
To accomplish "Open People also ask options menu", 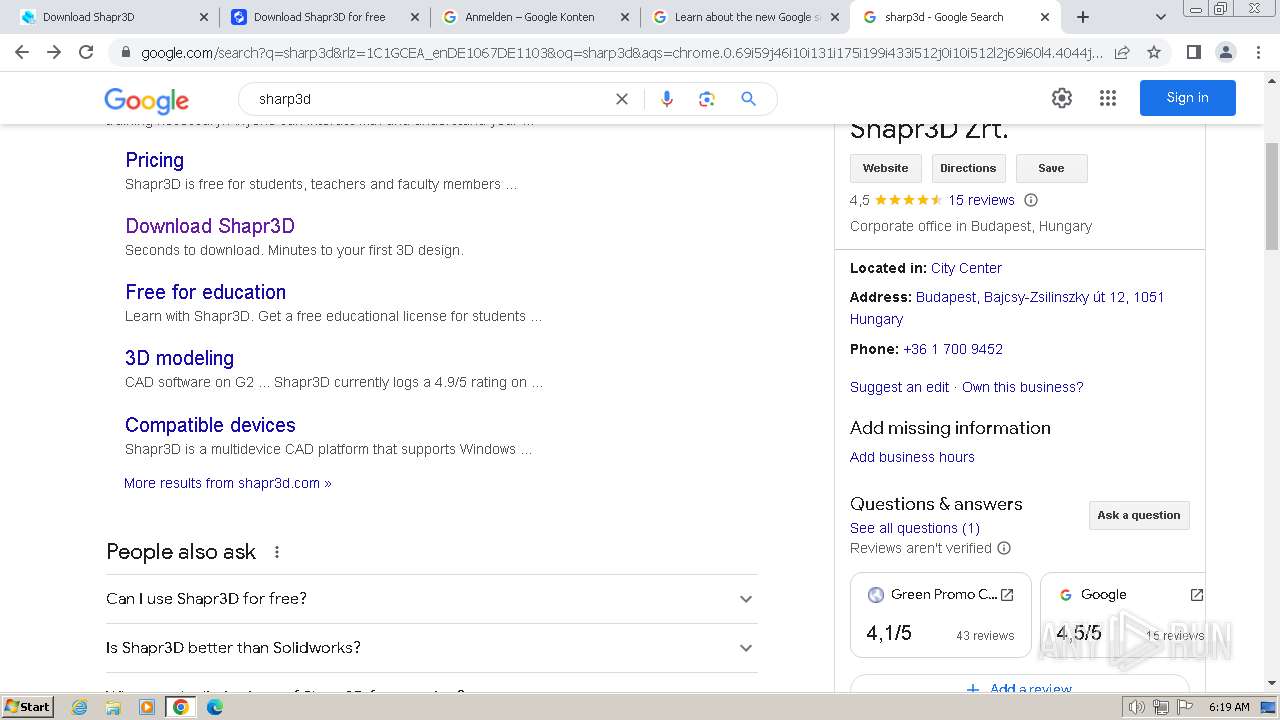I will tap(277, 552).
